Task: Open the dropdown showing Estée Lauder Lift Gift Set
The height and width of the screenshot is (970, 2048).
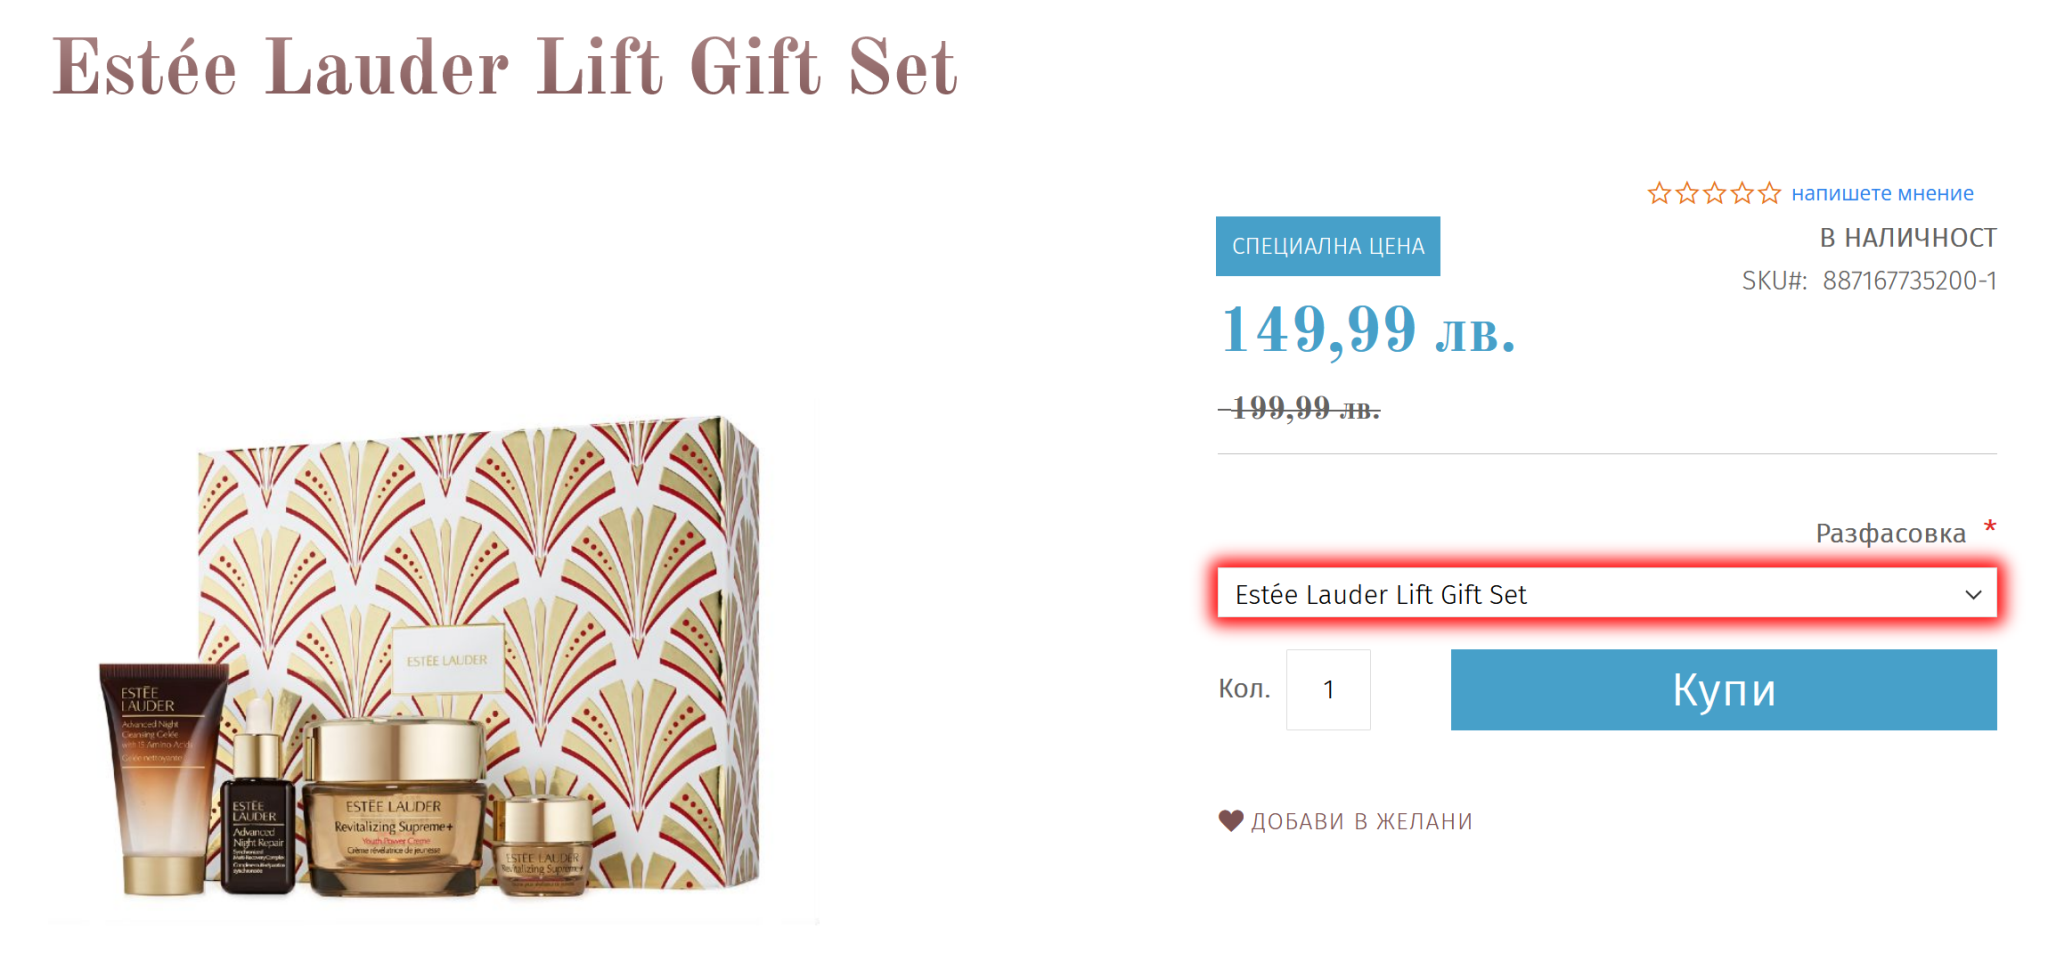Action: 1590,595
